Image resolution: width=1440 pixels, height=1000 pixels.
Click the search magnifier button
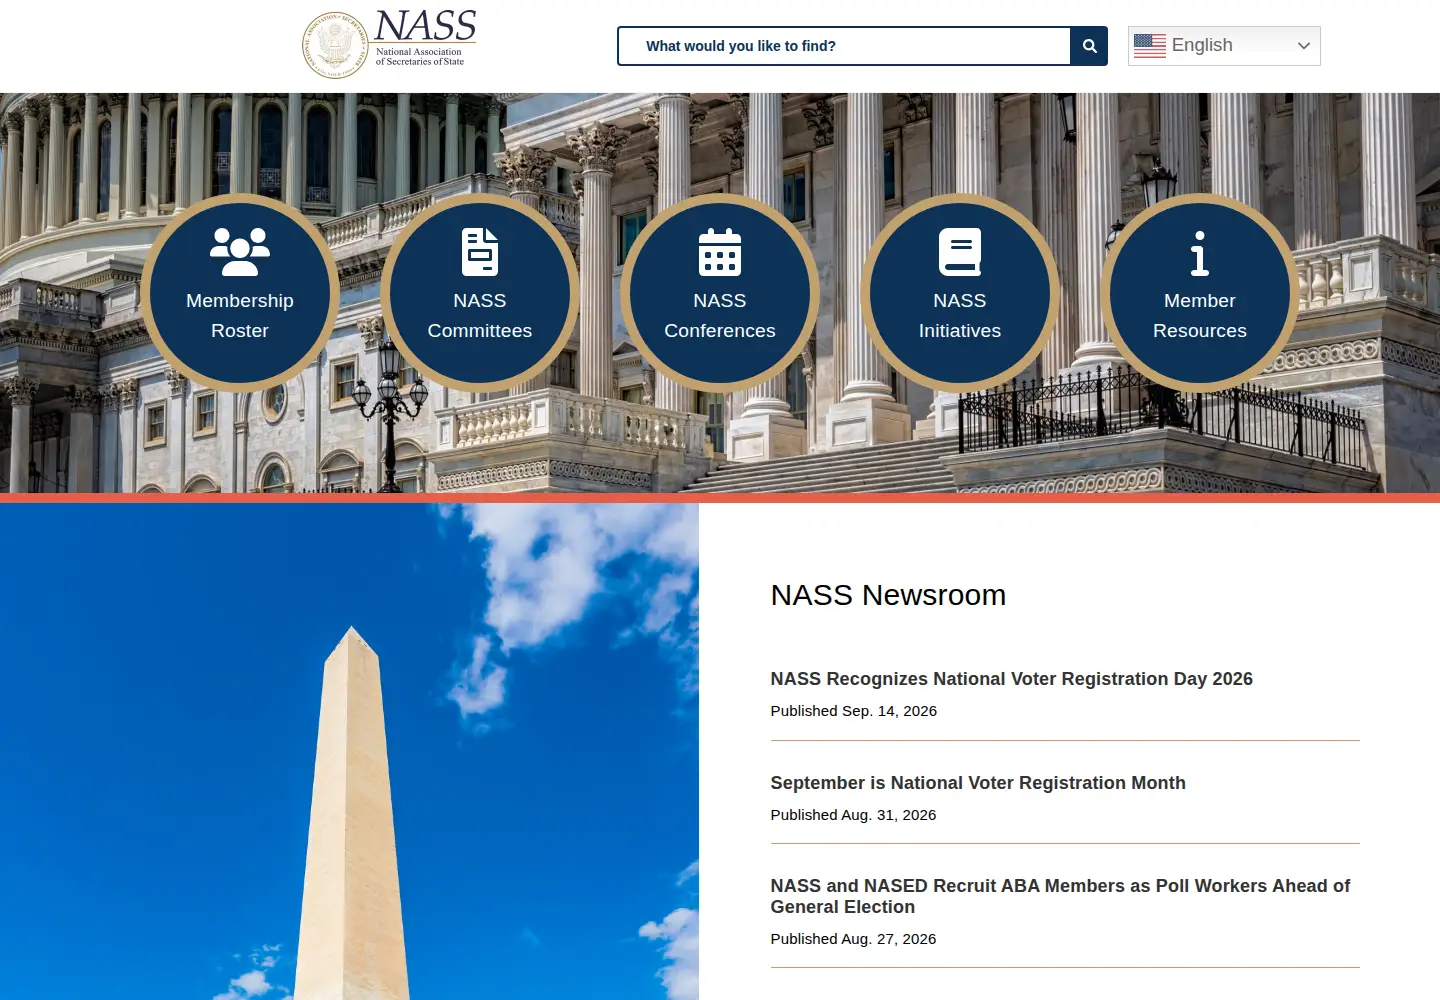coord(1089,46)
